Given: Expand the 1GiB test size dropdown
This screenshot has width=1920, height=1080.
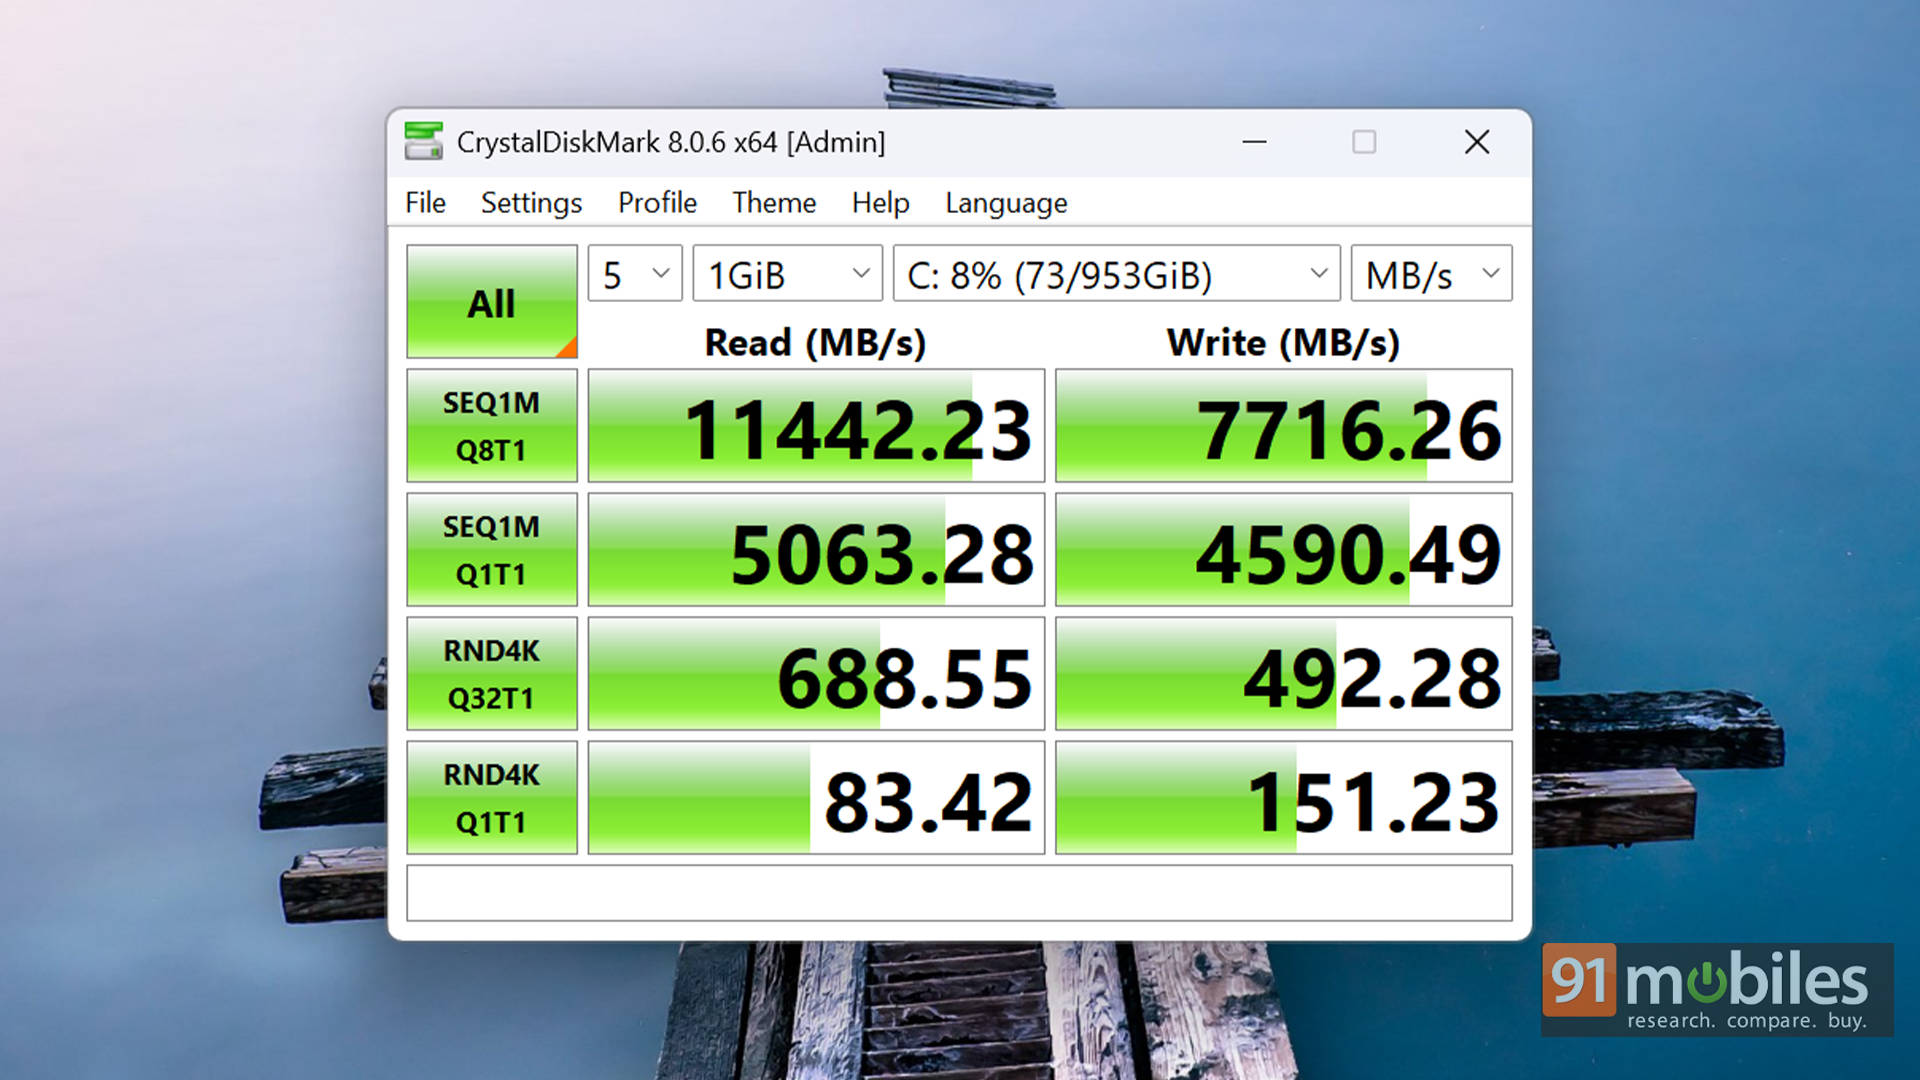Looking at the screenshot, I should tap(788, 273).
